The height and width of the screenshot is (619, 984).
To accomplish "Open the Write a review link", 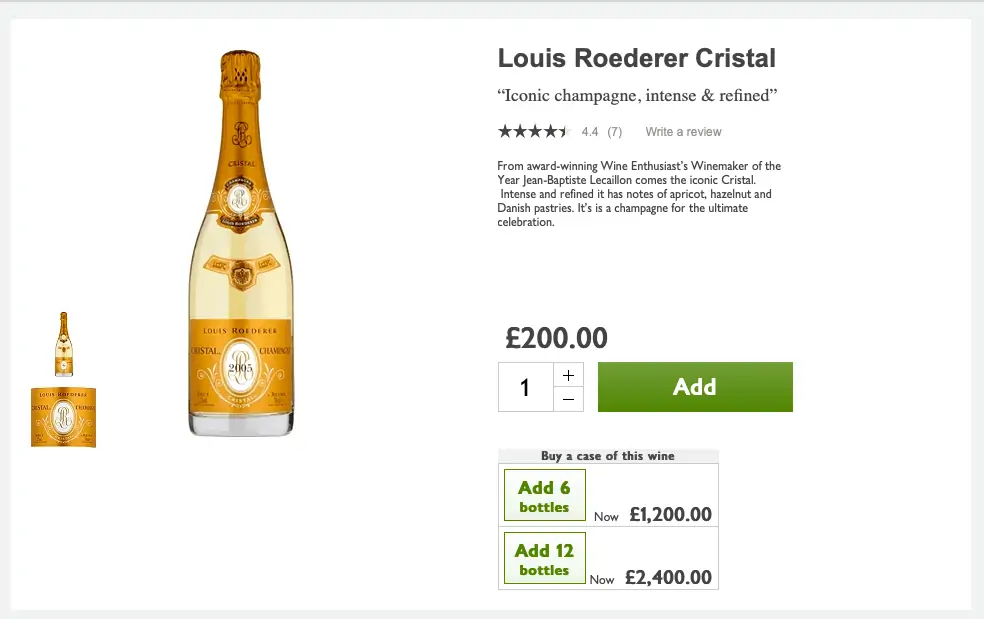I will [683, 132].
